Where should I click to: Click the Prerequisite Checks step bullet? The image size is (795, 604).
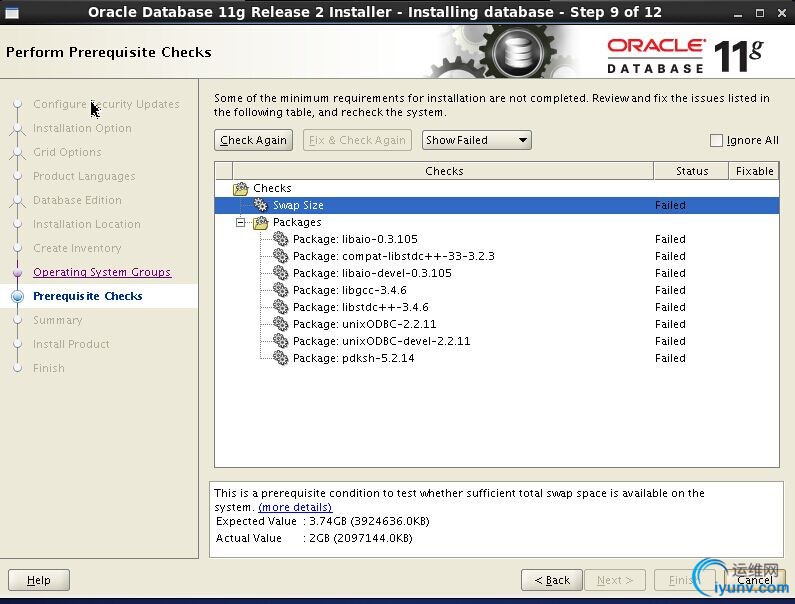[x=17, y=296]
